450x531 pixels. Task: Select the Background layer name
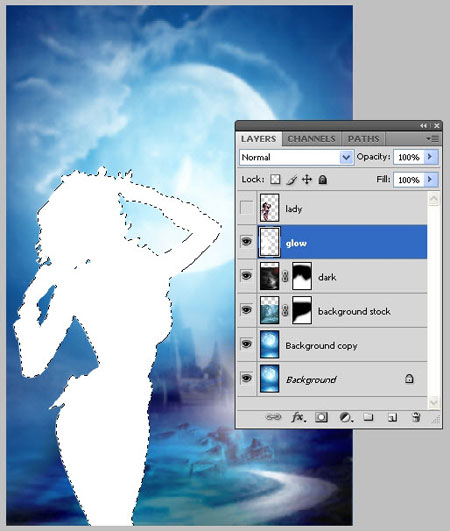click(311, 380)
